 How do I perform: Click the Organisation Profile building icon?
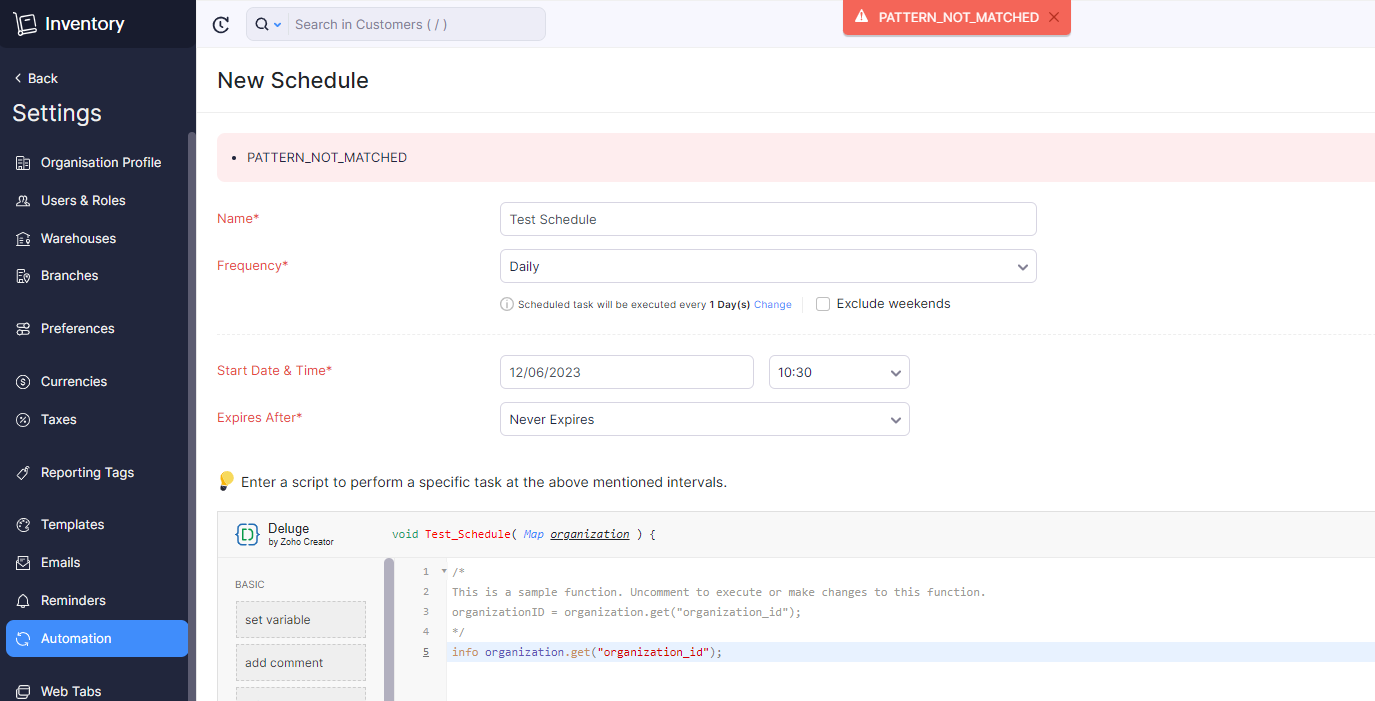click(x=23, y=163)
